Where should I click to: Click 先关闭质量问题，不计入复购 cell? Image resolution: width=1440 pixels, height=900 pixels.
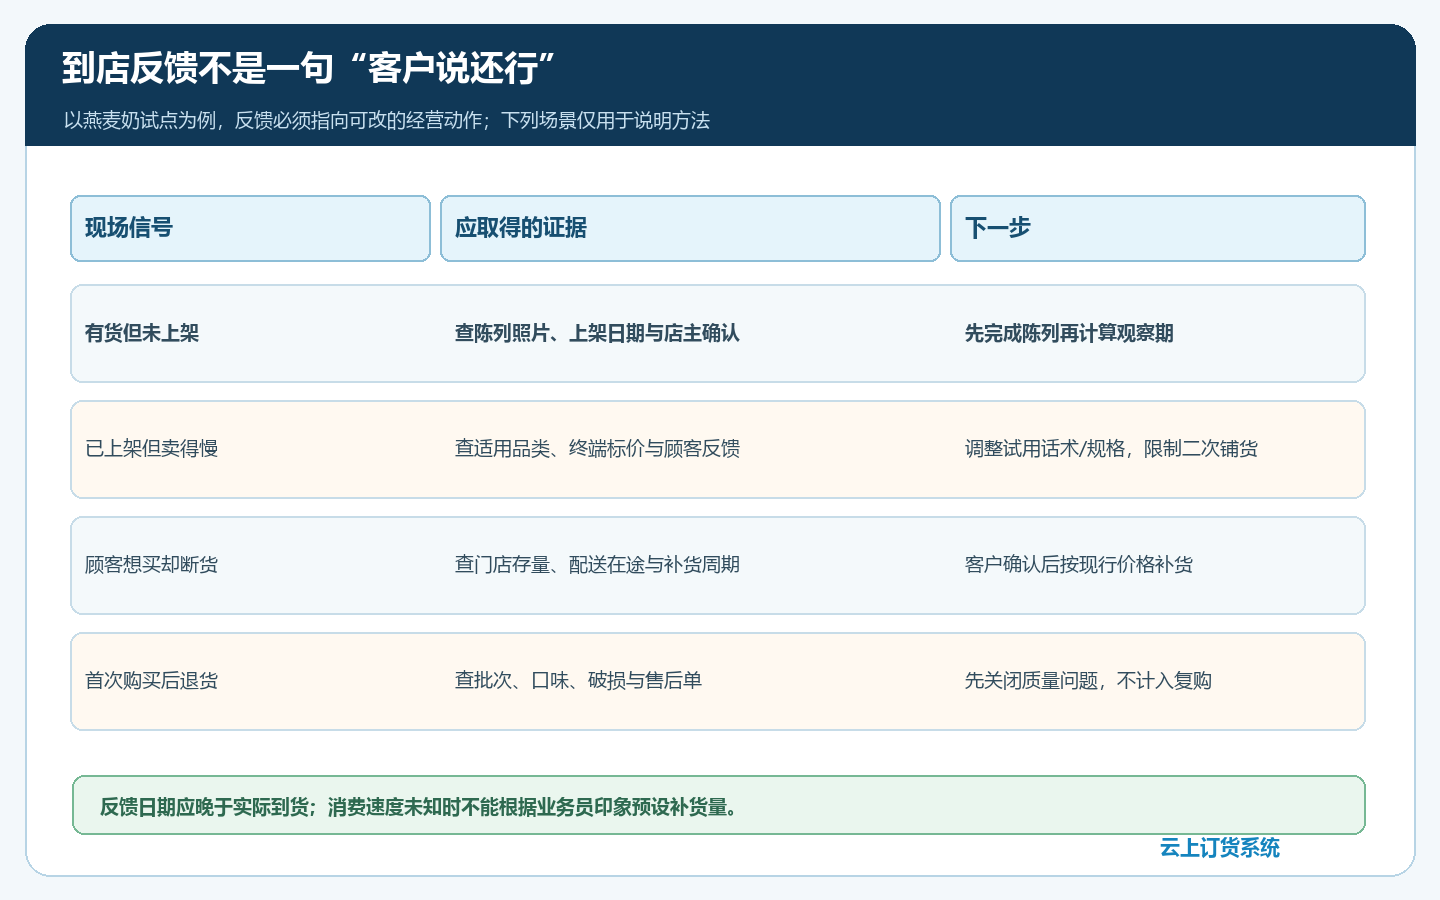(1088, 681)
